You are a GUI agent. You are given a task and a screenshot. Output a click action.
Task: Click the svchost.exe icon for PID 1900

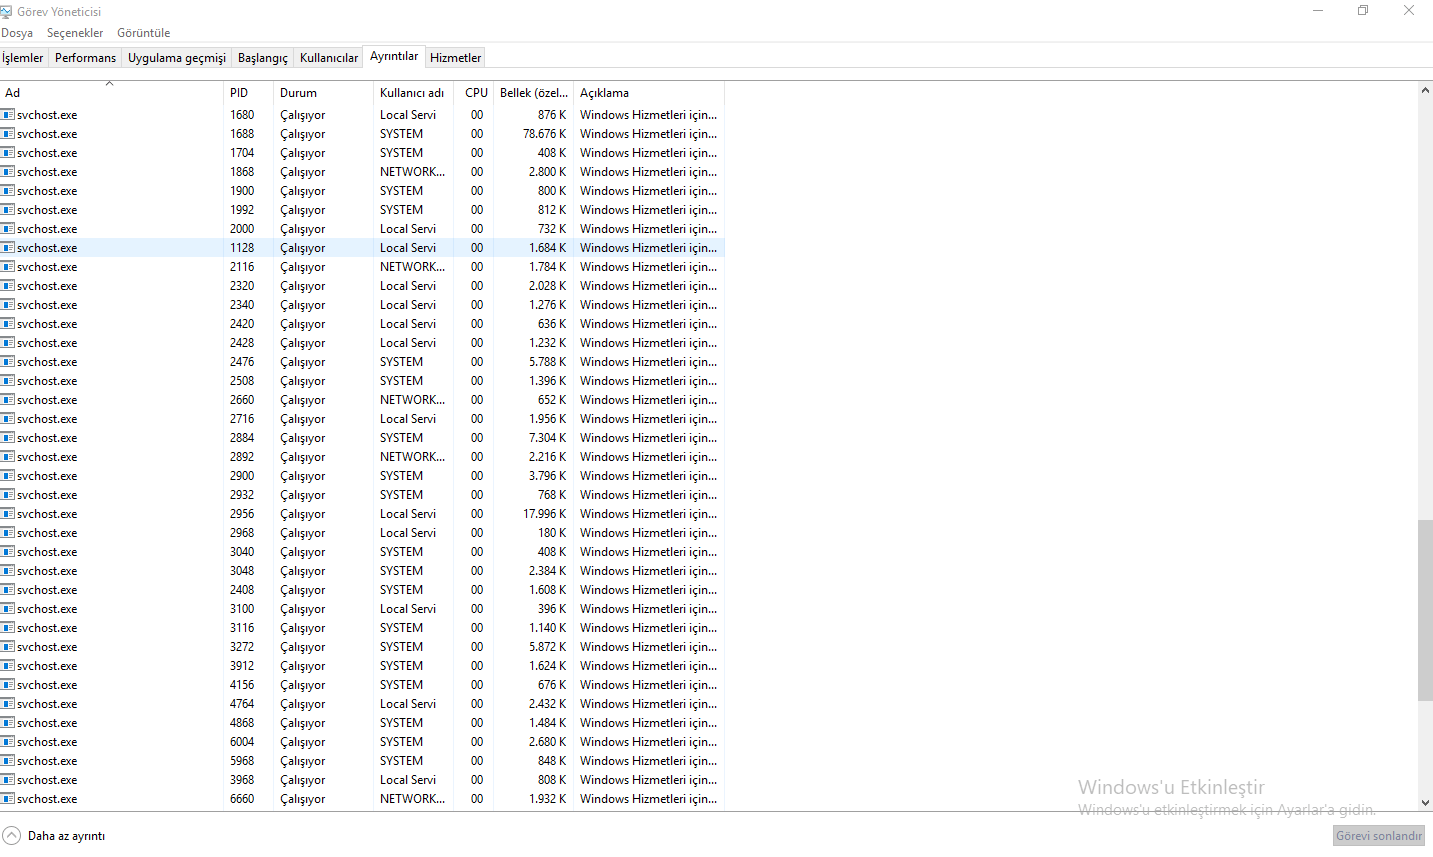[x=8, y=191]
